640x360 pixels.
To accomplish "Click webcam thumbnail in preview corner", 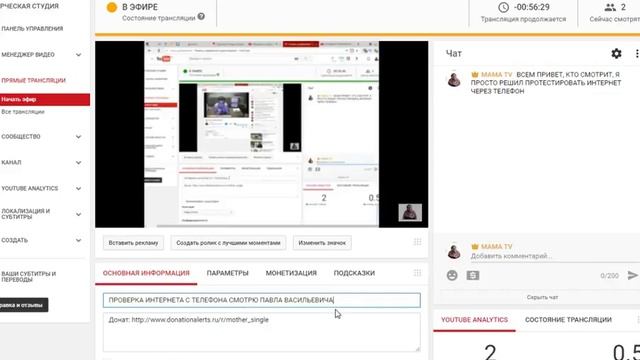I will coord(410,213).
